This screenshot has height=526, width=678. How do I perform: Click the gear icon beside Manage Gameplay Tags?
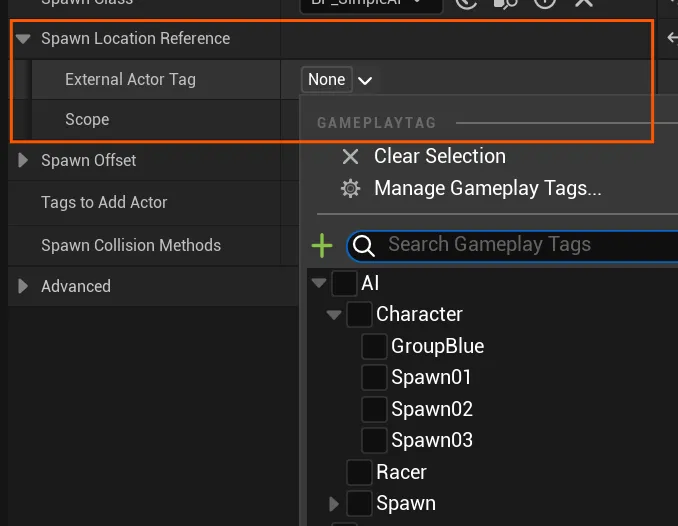(x=350, y=189)
